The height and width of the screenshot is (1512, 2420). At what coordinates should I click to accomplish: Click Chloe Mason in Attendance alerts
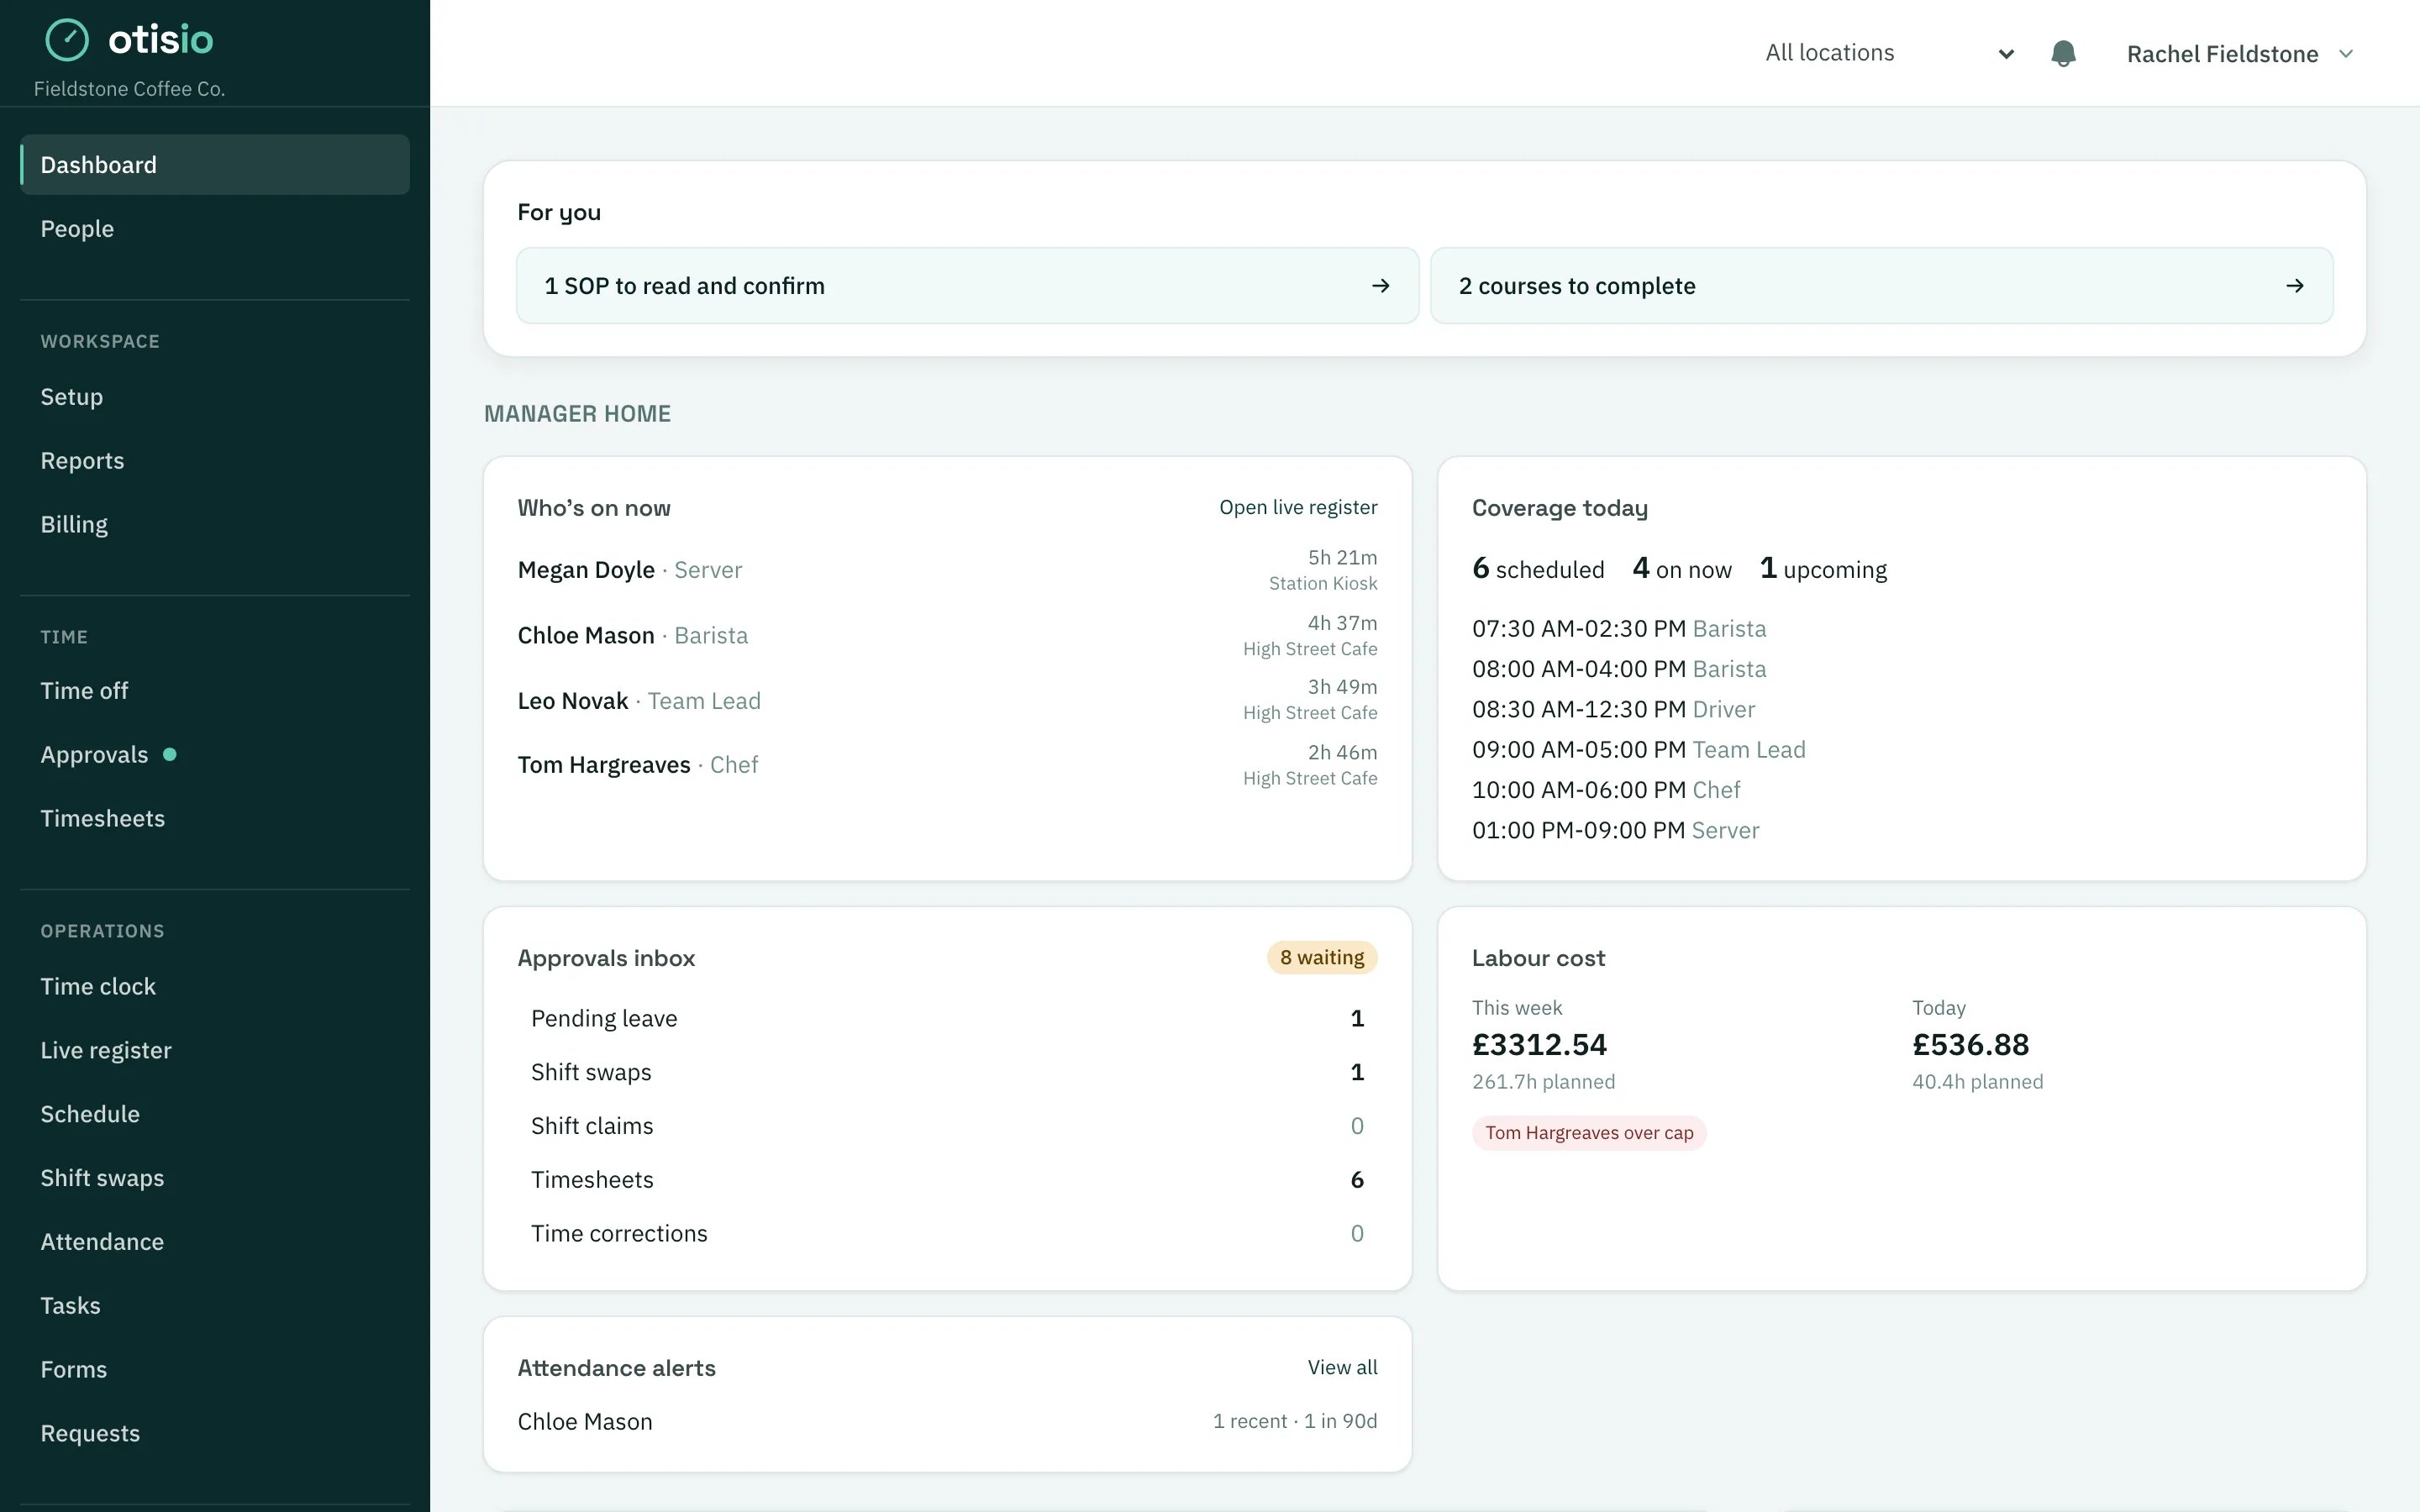pos(585,1422)
